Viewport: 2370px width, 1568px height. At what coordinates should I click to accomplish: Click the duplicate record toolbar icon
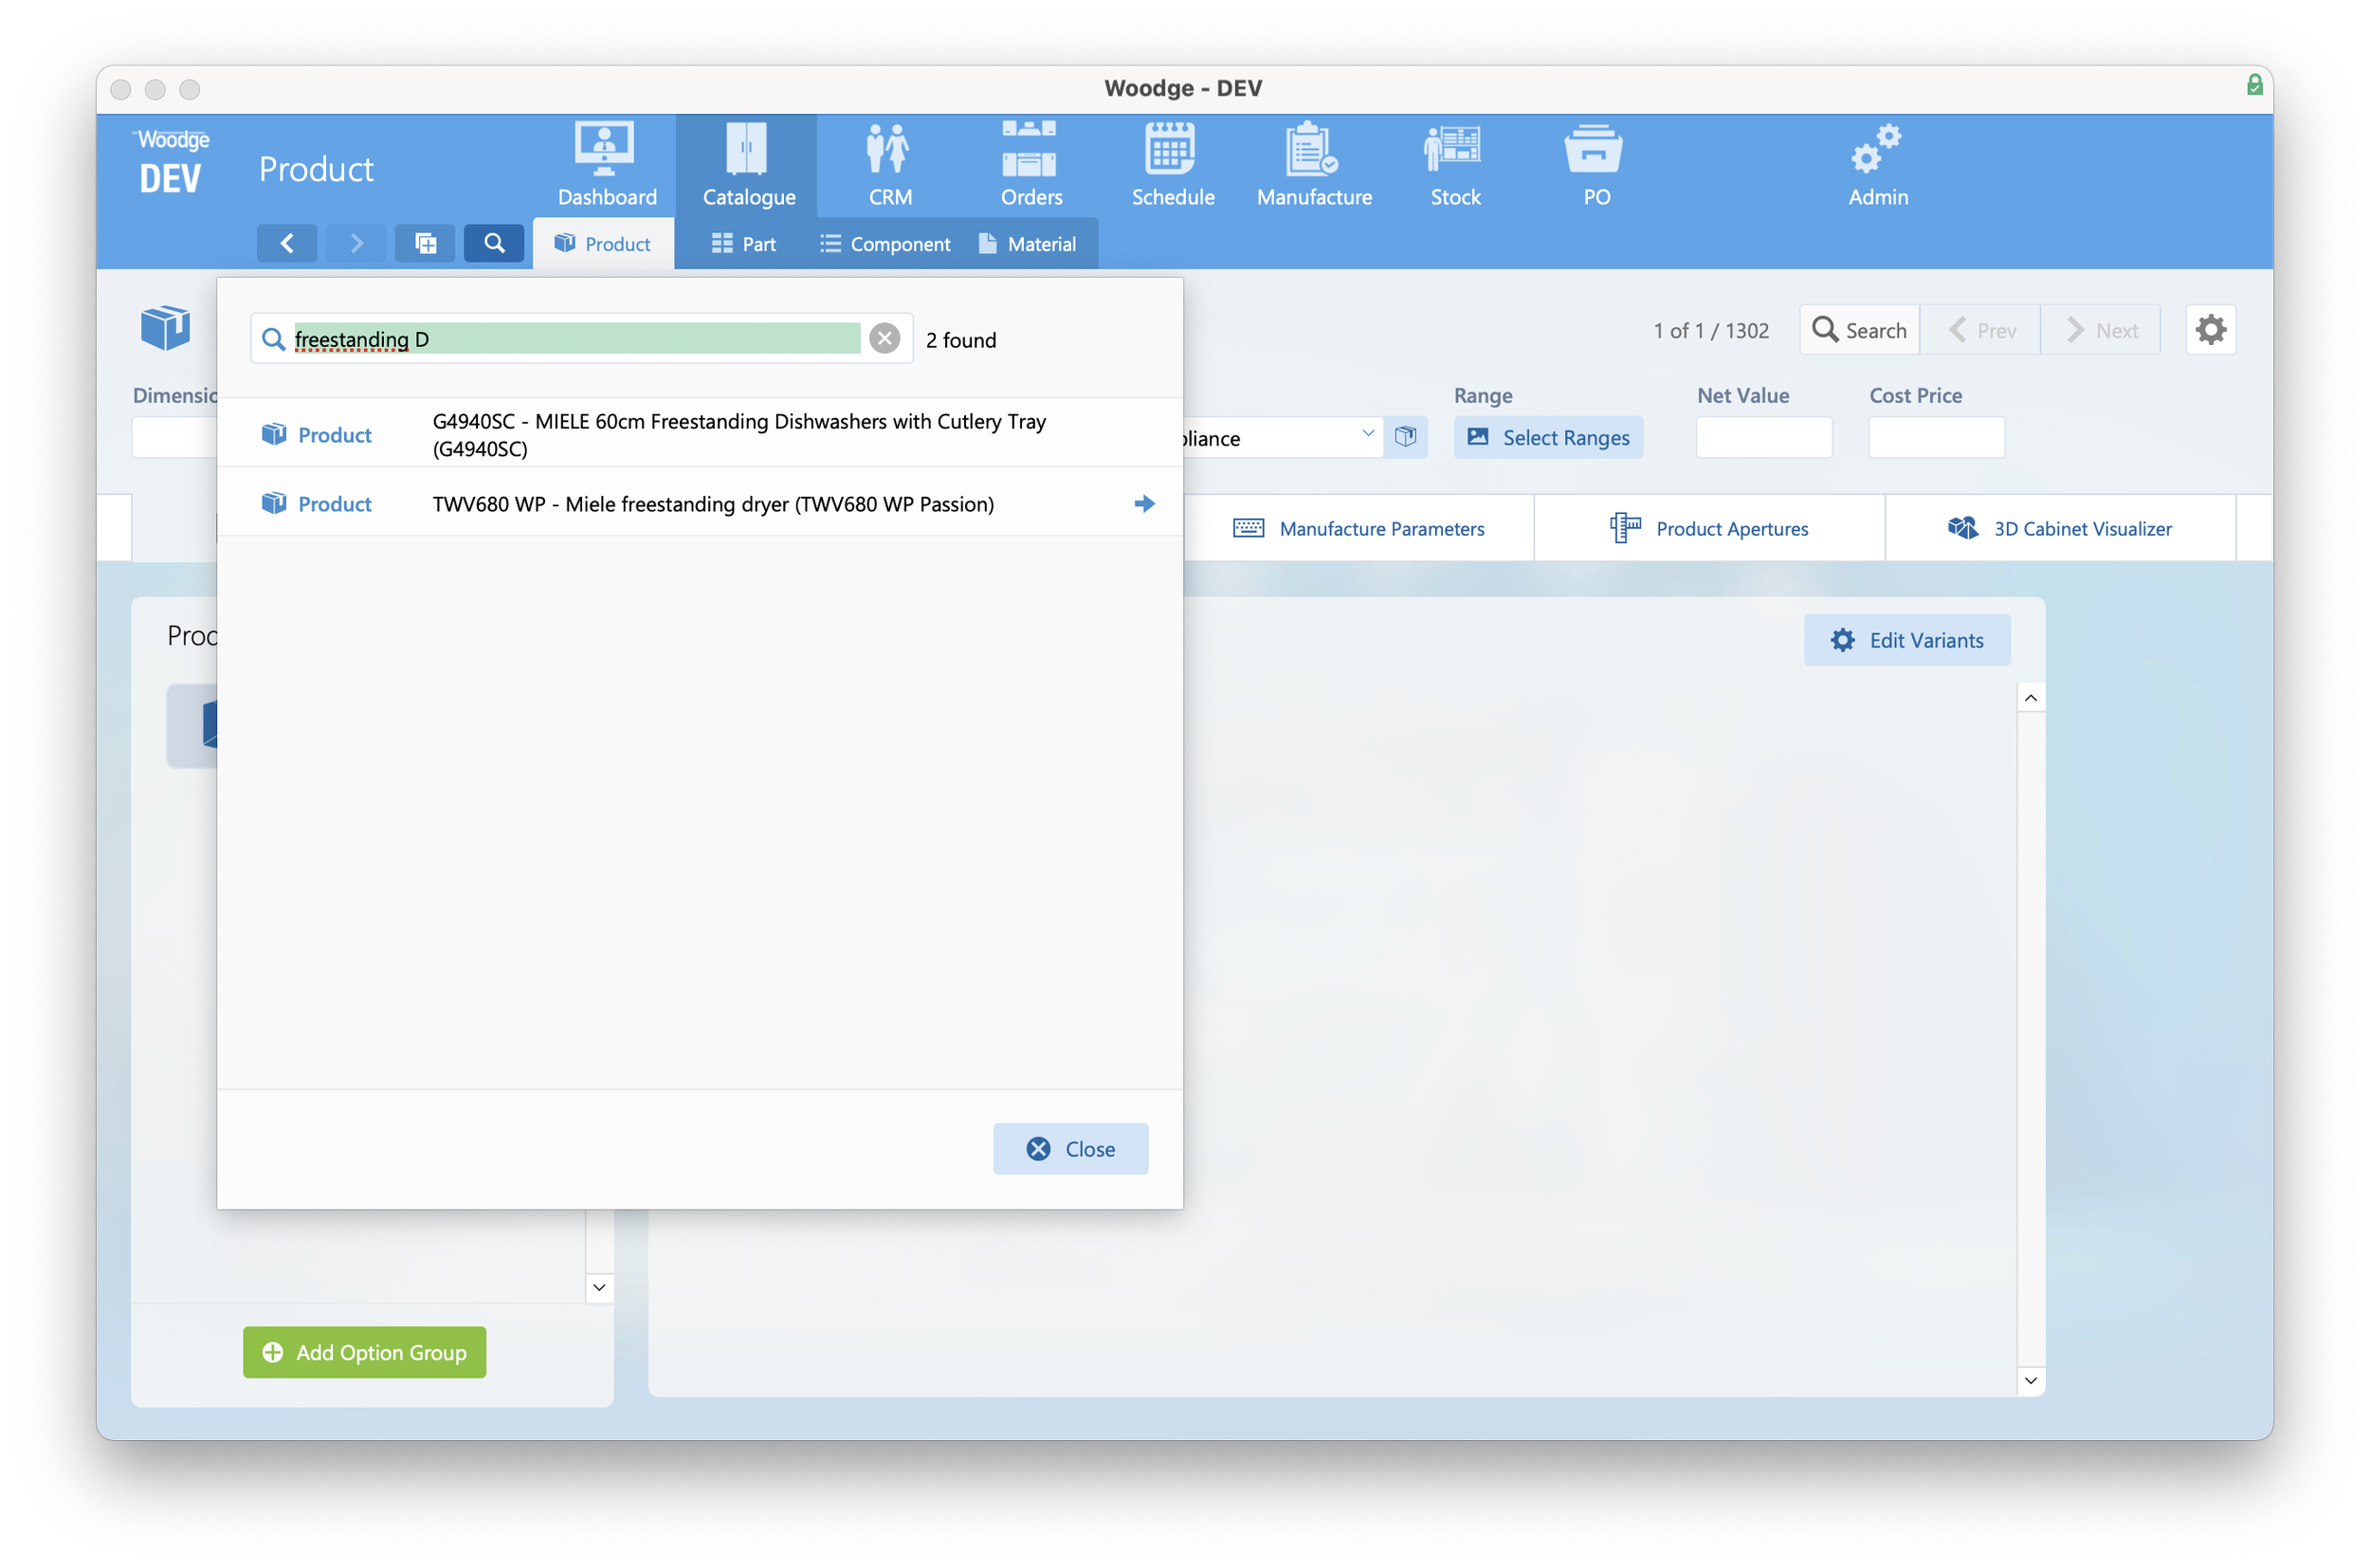click(425, 243)
